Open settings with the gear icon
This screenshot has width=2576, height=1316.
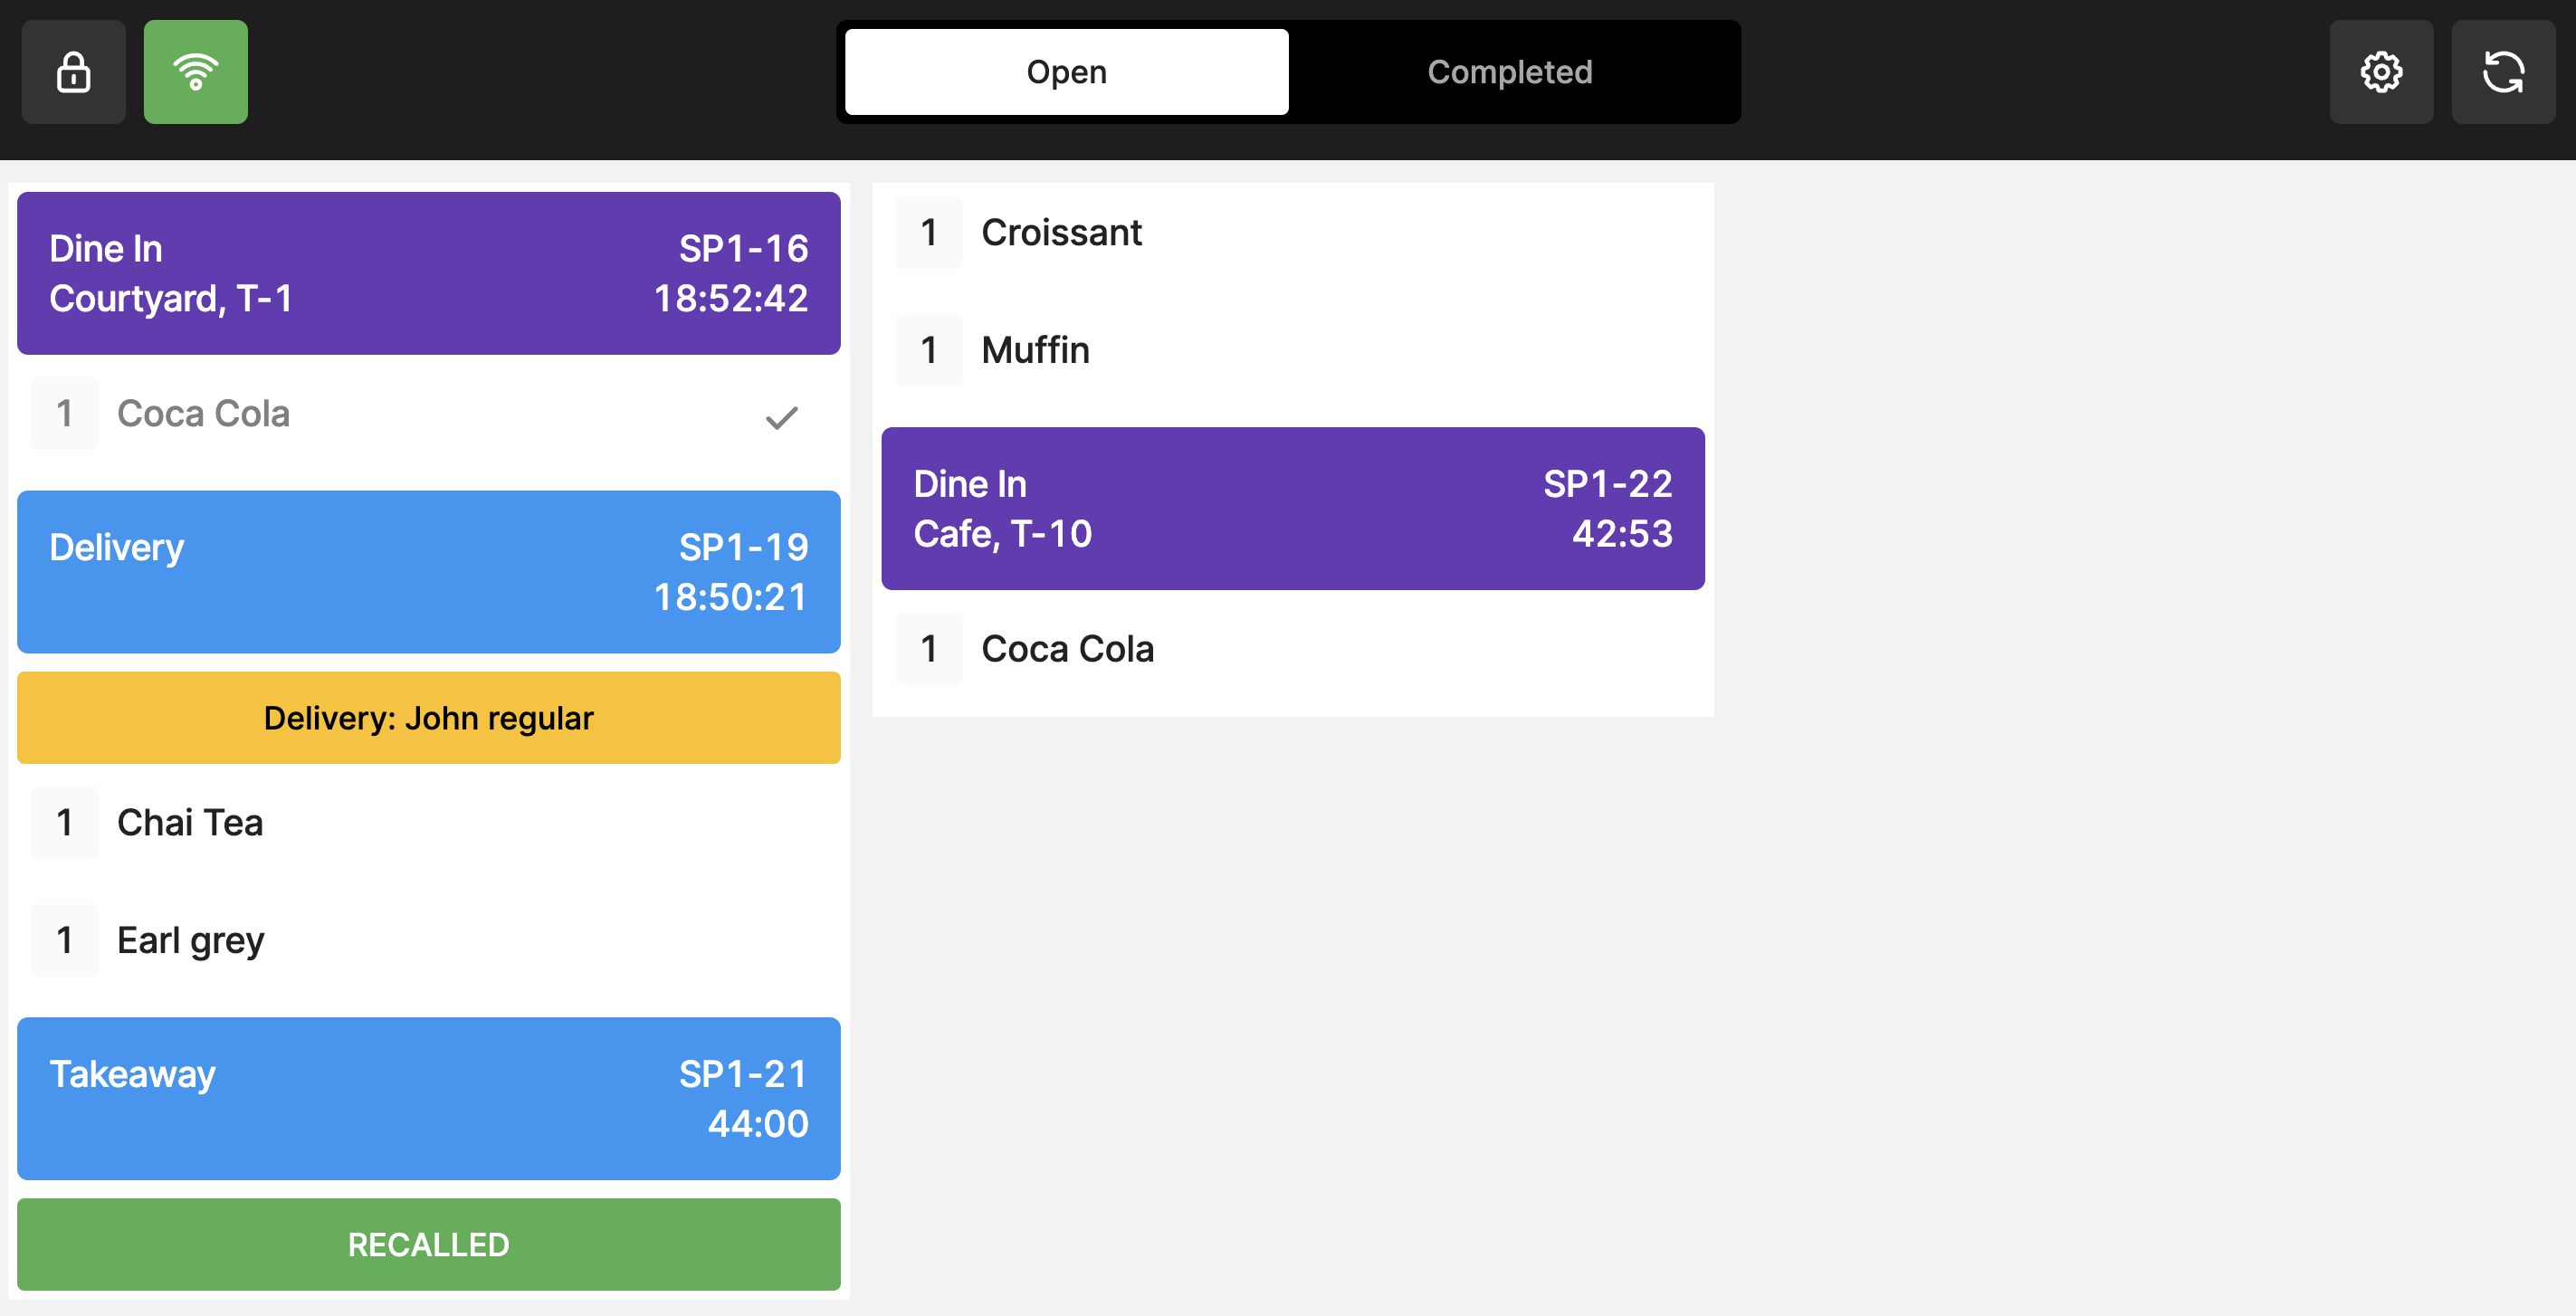[x=2381, y=72]
